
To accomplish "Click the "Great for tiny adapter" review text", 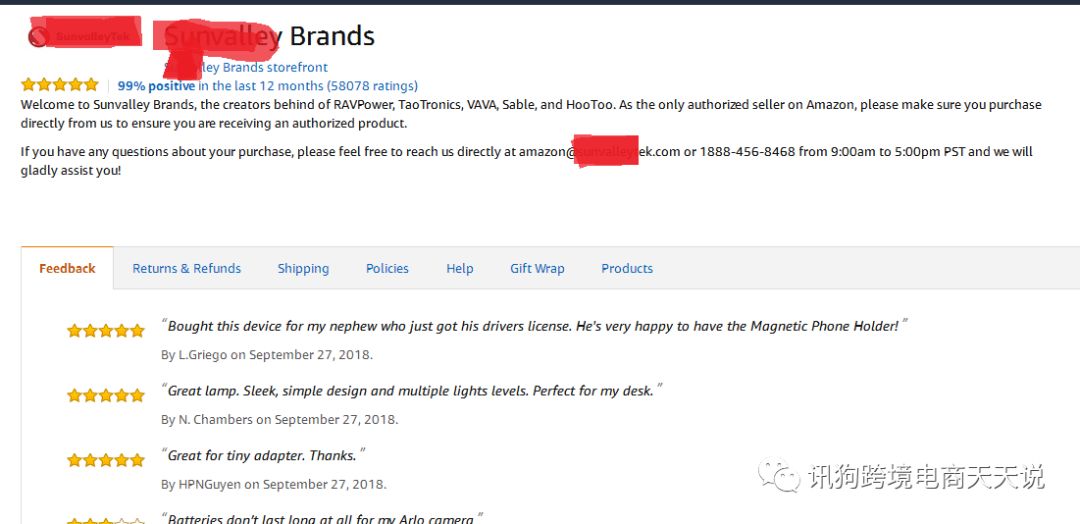I will pos(262,455).
